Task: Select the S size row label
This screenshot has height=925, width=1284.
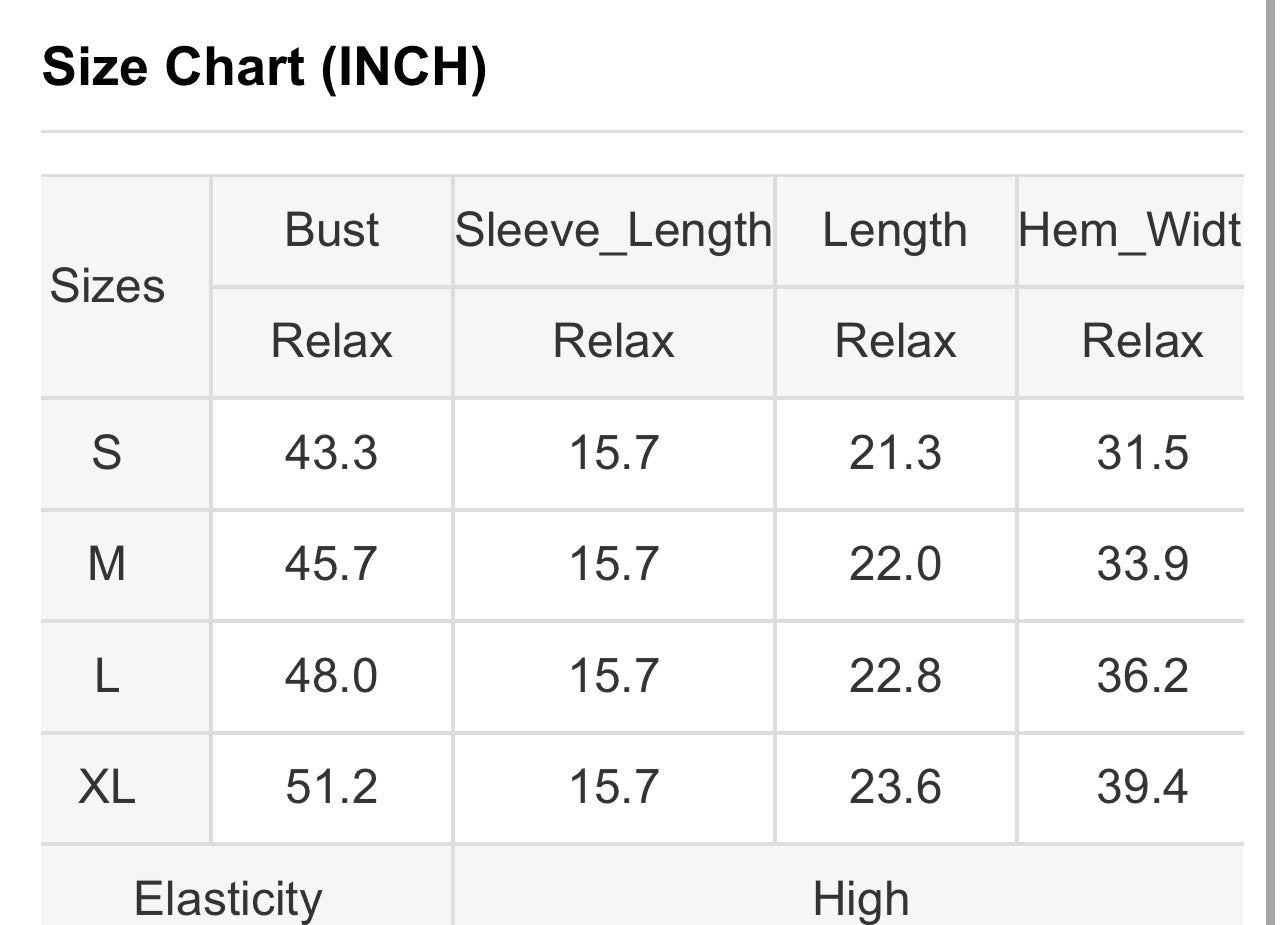Action: coord(107,454)
